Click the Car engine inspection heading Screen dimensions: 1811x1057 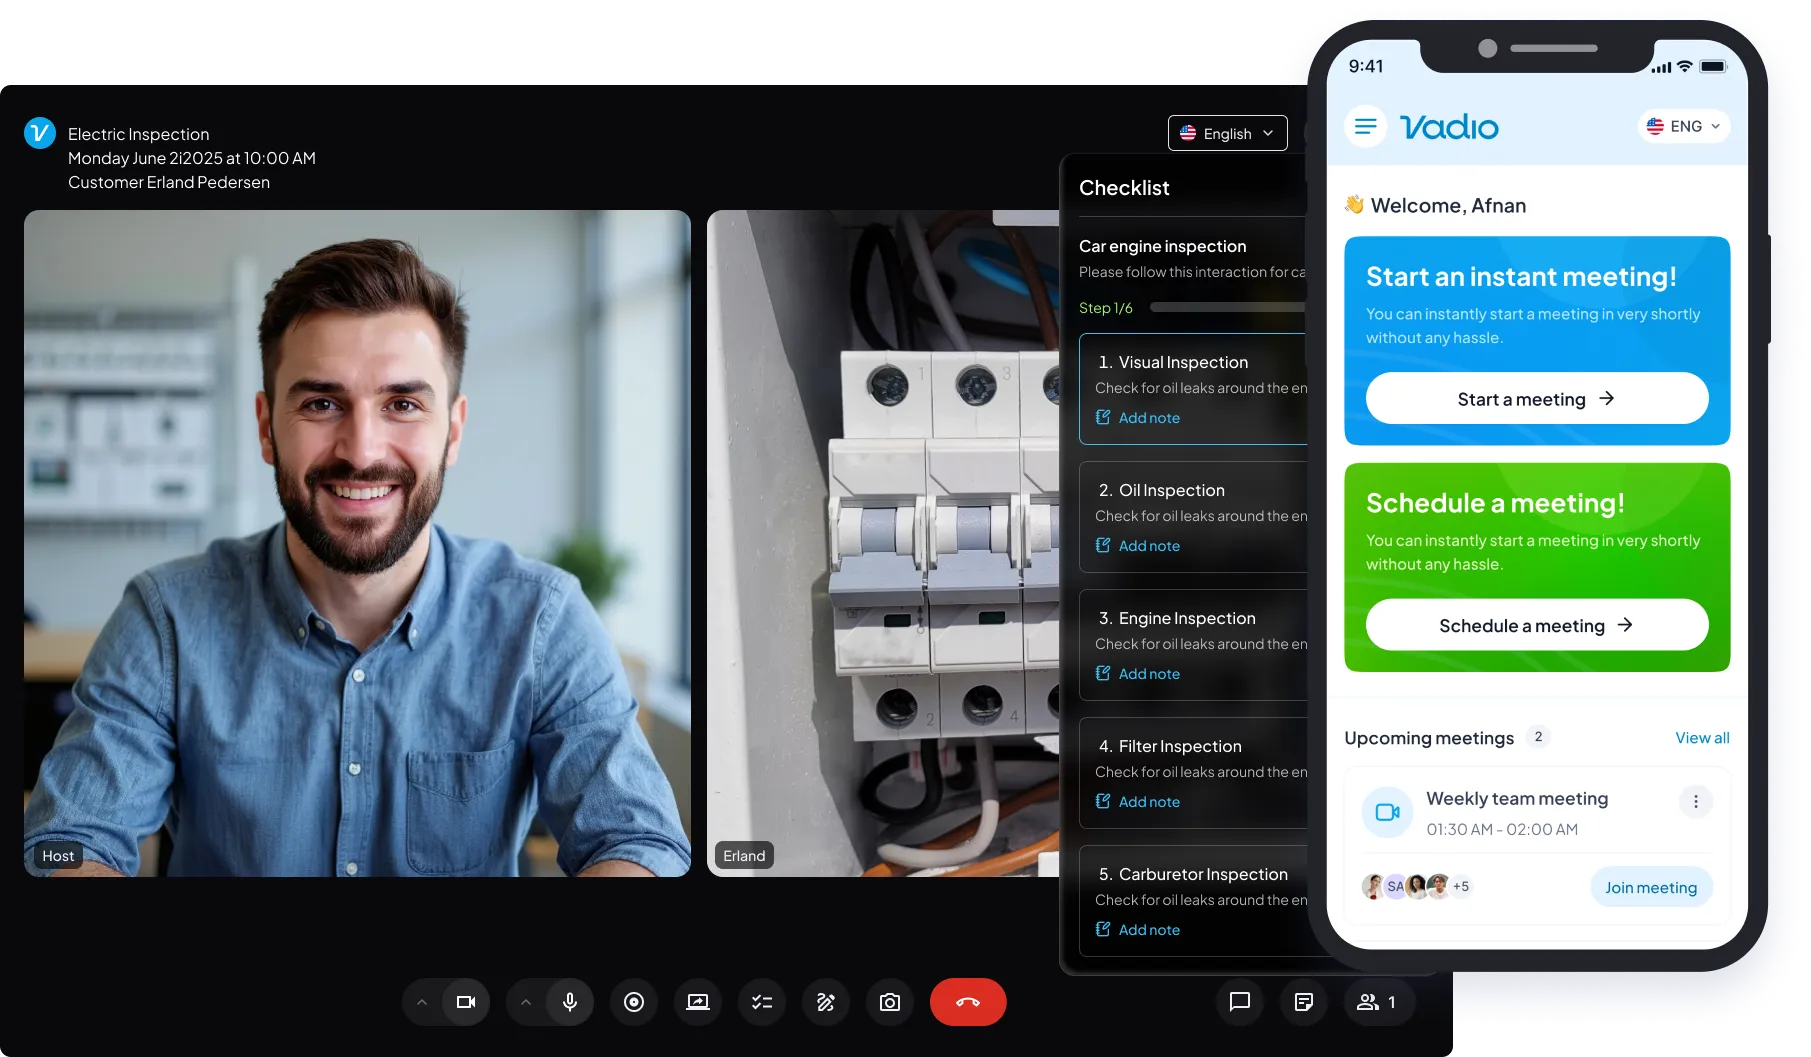1162,246
